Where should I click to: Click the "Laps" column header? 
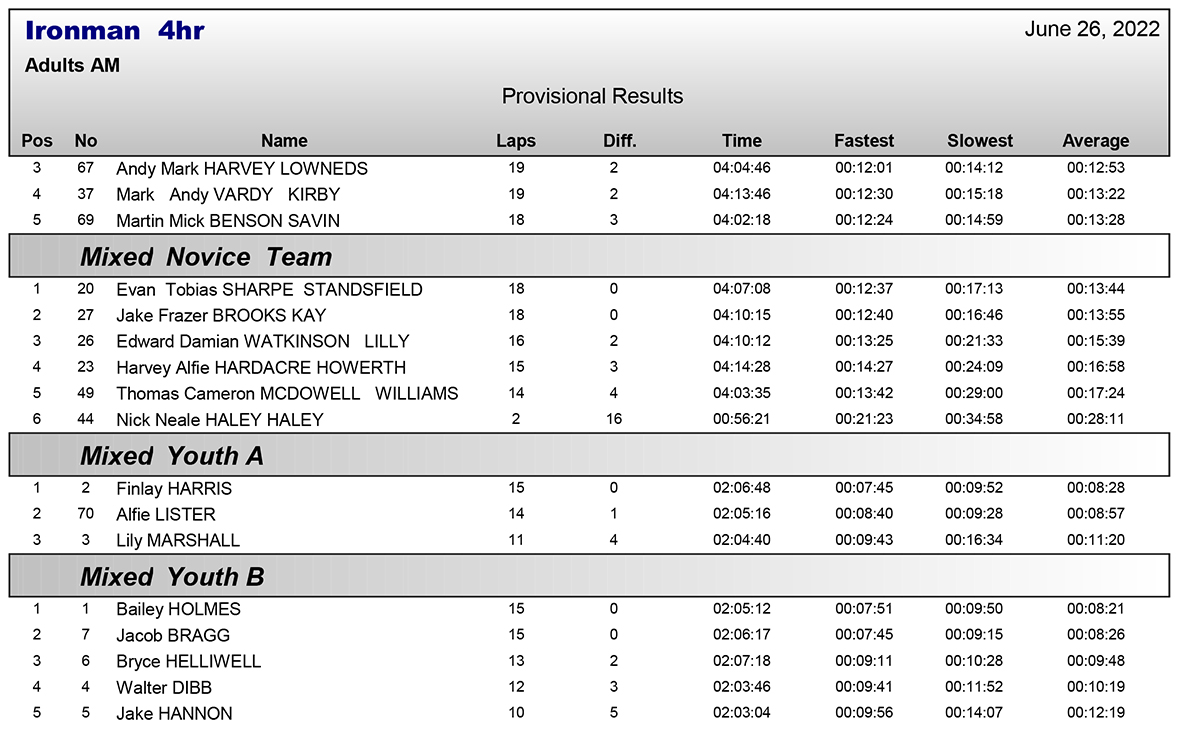(516, 141)
